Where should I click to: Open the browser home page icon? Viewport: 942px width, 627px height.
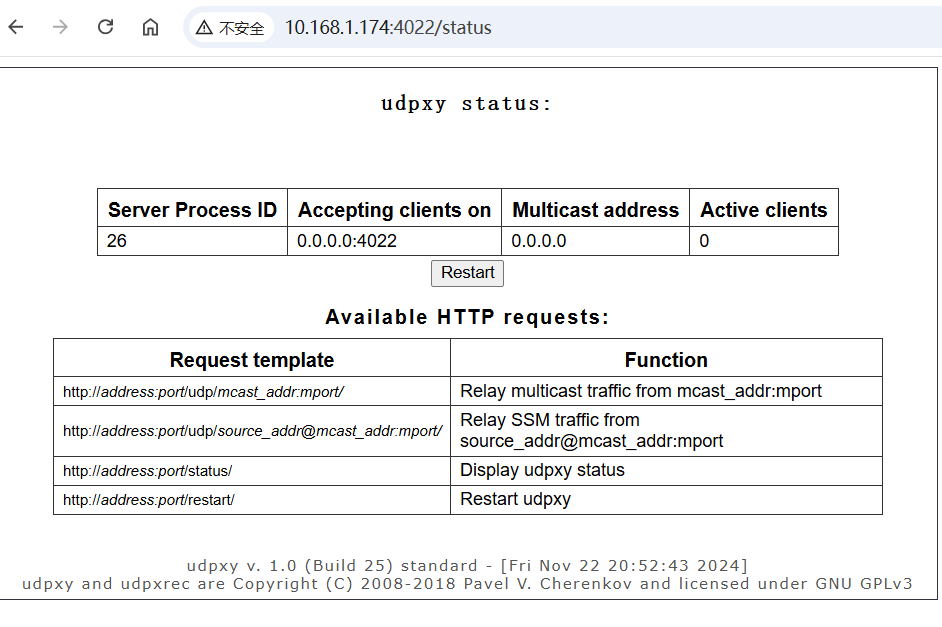(x=150, y=27)
